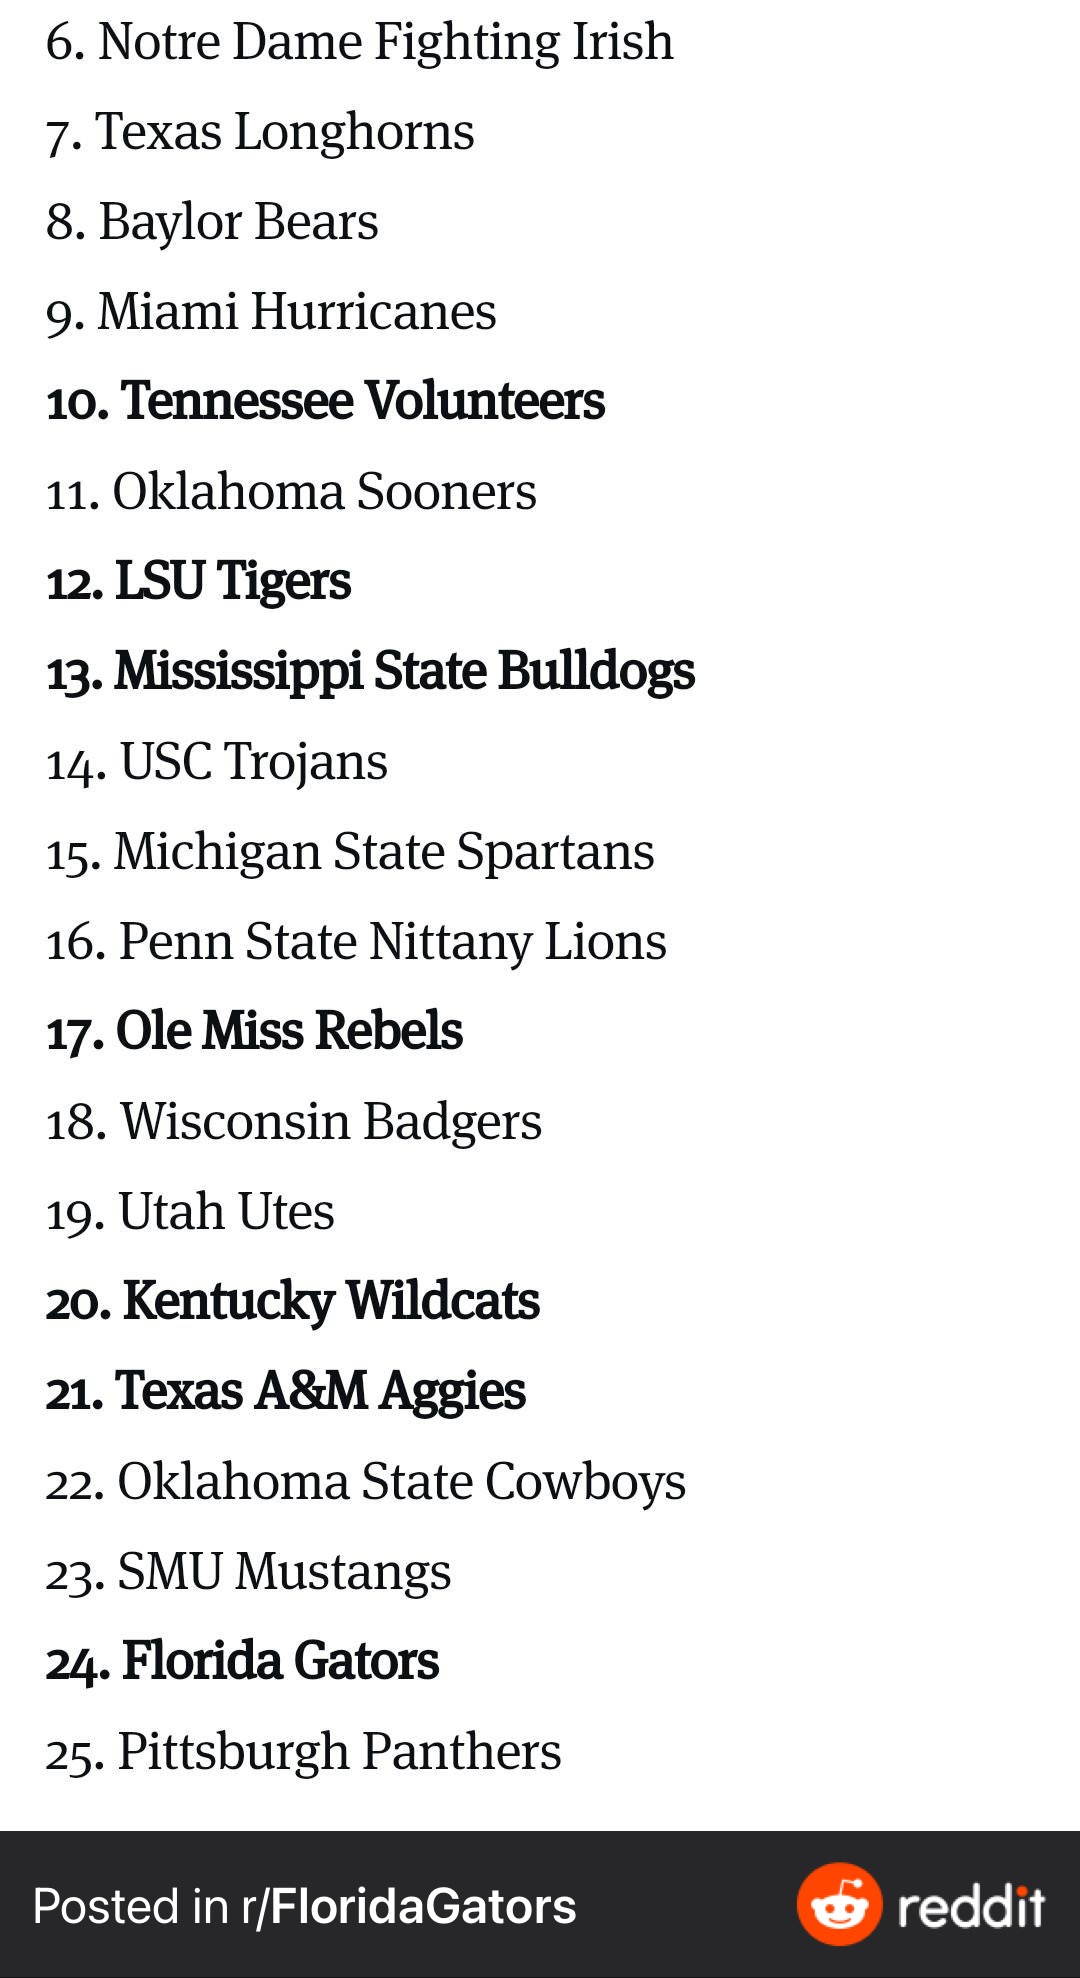
Task: Click the Baylor Bears entry
Action: point(212,222)
